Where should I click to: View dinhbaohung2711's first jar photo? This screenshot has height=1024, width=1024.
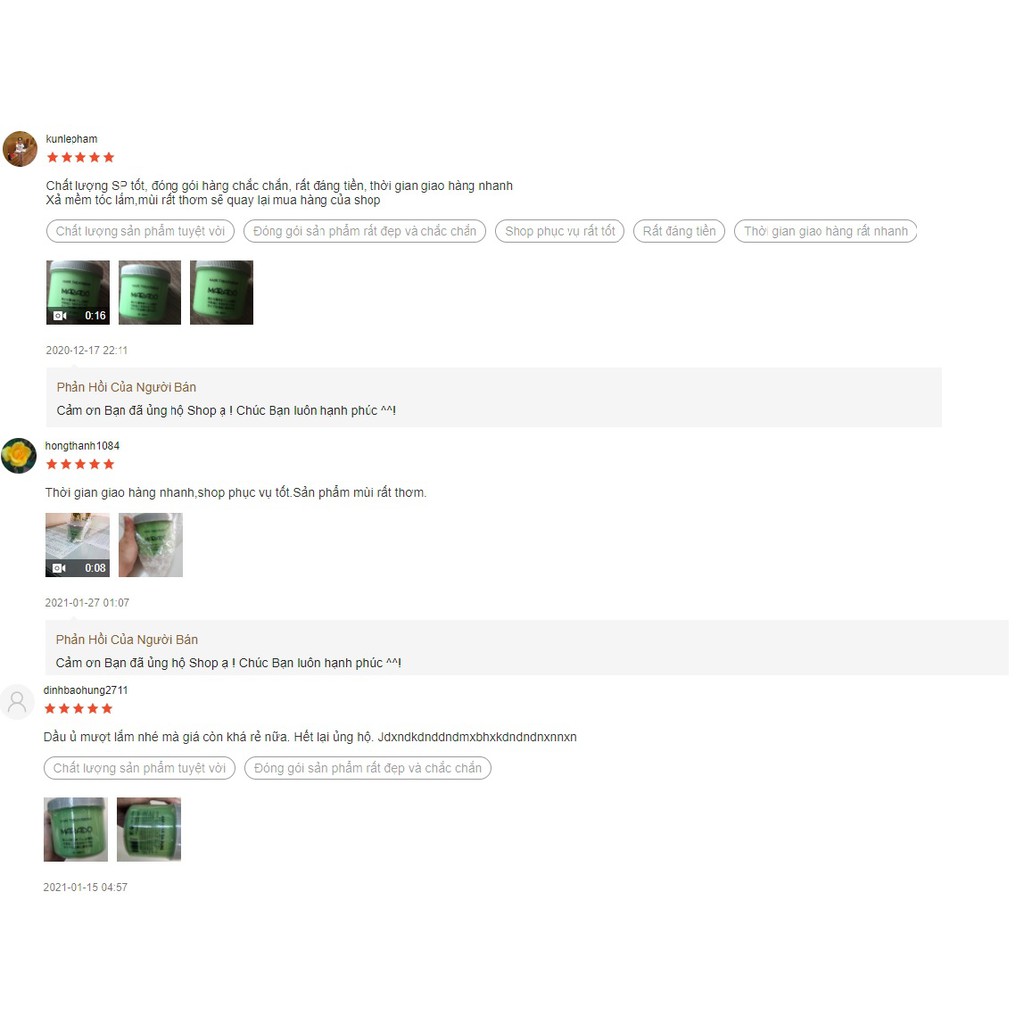point(76,829)
